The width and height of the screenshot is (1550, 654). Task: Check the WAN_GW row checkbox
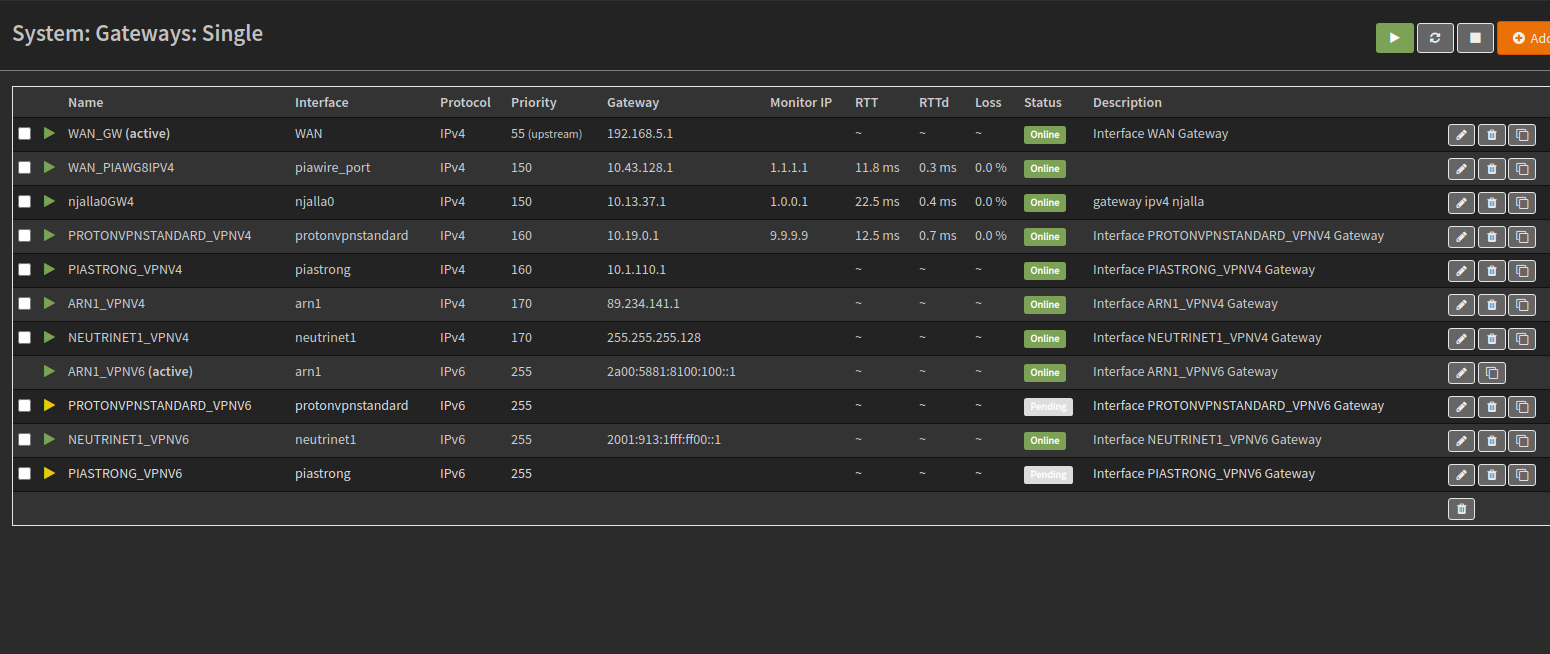click(x=25, y=134)
